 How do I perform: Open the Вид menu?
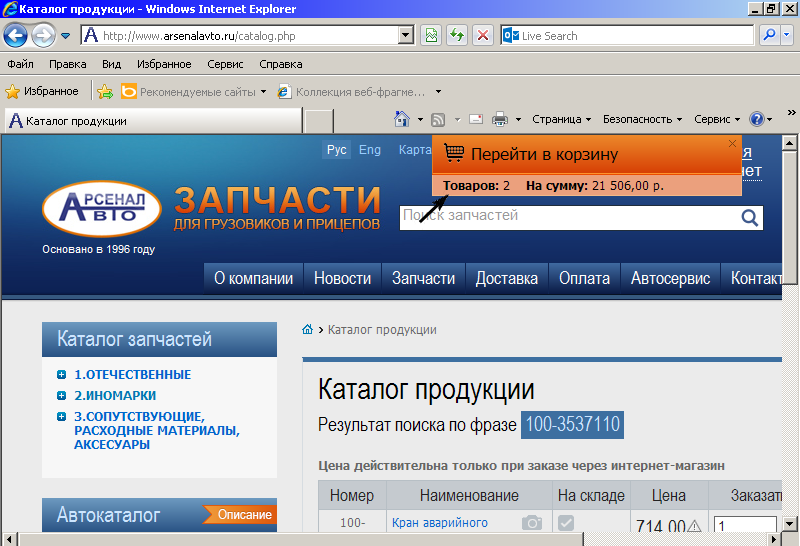(111, 64)
